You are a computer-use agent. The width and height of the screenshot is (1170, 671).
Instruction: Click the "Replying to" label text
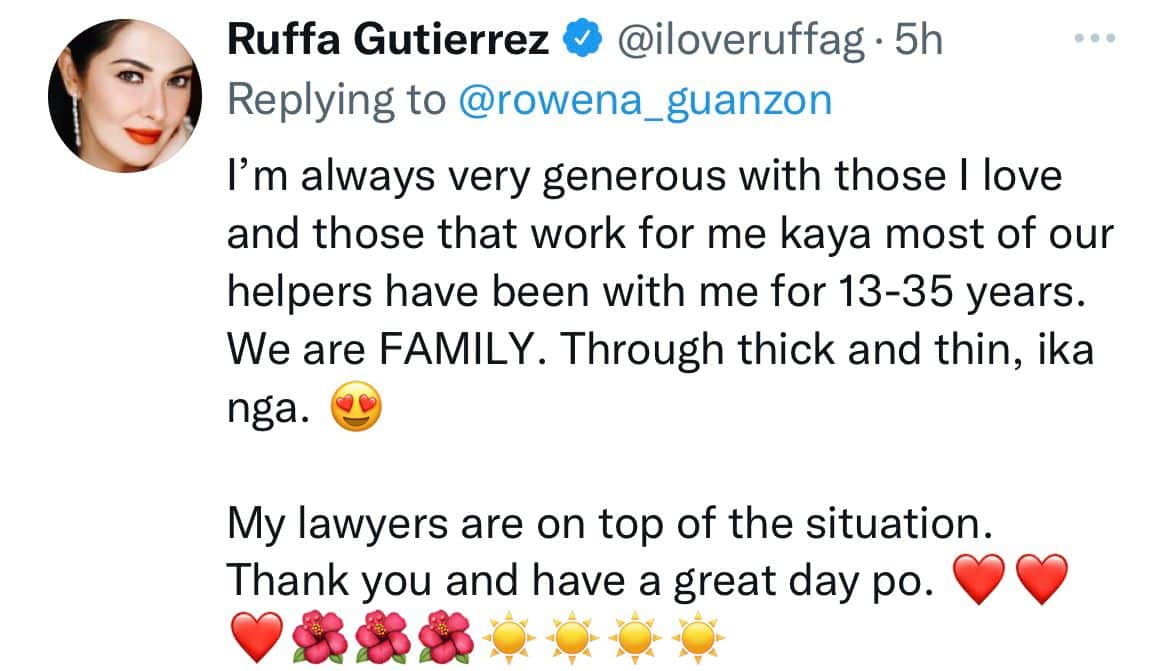point(337,99)
